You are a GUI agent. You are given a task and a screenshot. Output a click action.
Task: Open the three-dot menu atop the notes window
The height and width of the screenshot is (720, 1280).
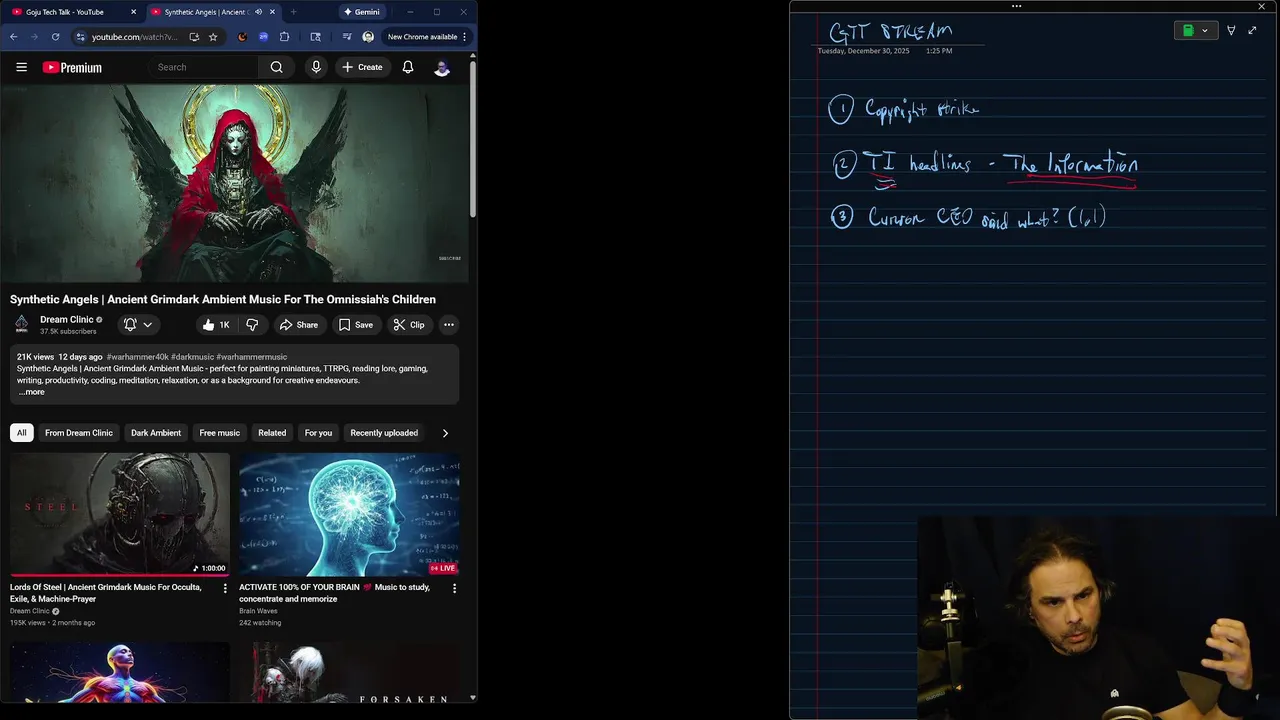point(1016,6)
